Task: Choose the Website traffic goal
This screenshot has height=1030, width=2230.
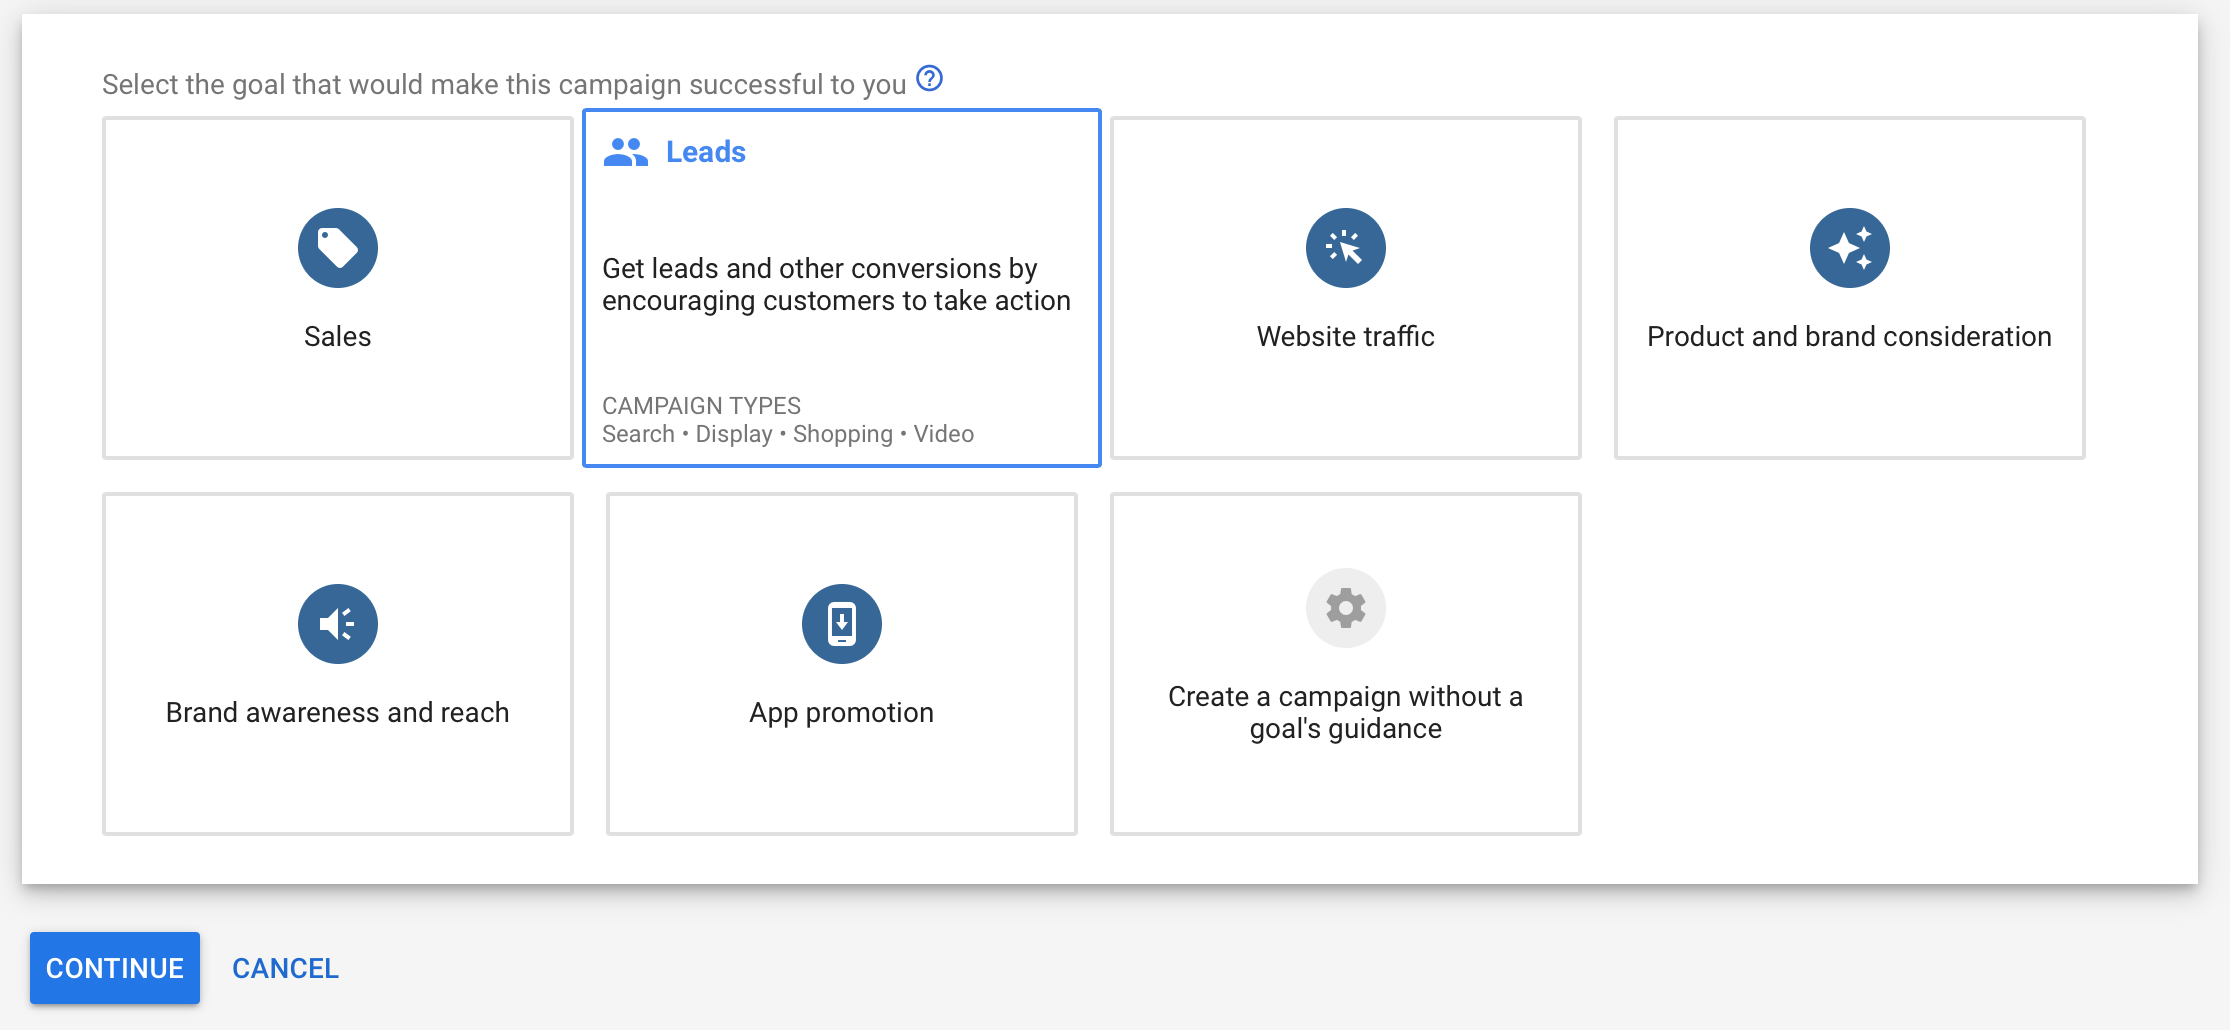Action: tap(1345, 290)
